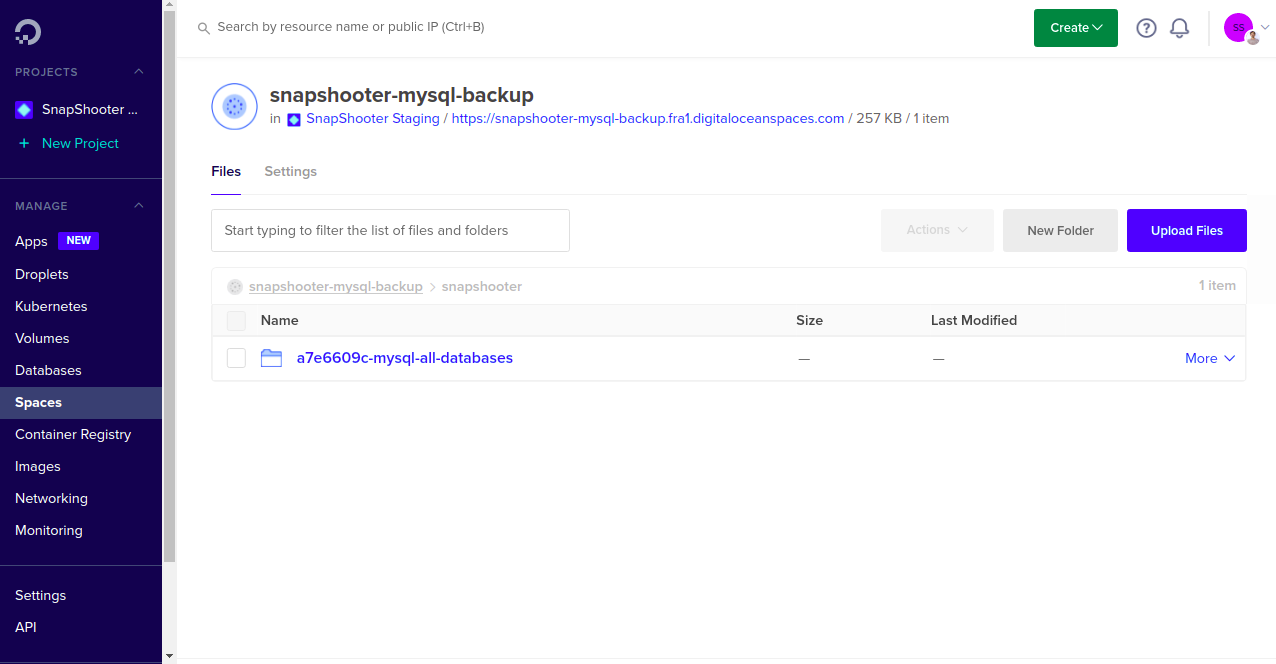The width and height of the screenshot is (1276, 664).
Task: Click the Name column header
Action: tap(280, 320)
